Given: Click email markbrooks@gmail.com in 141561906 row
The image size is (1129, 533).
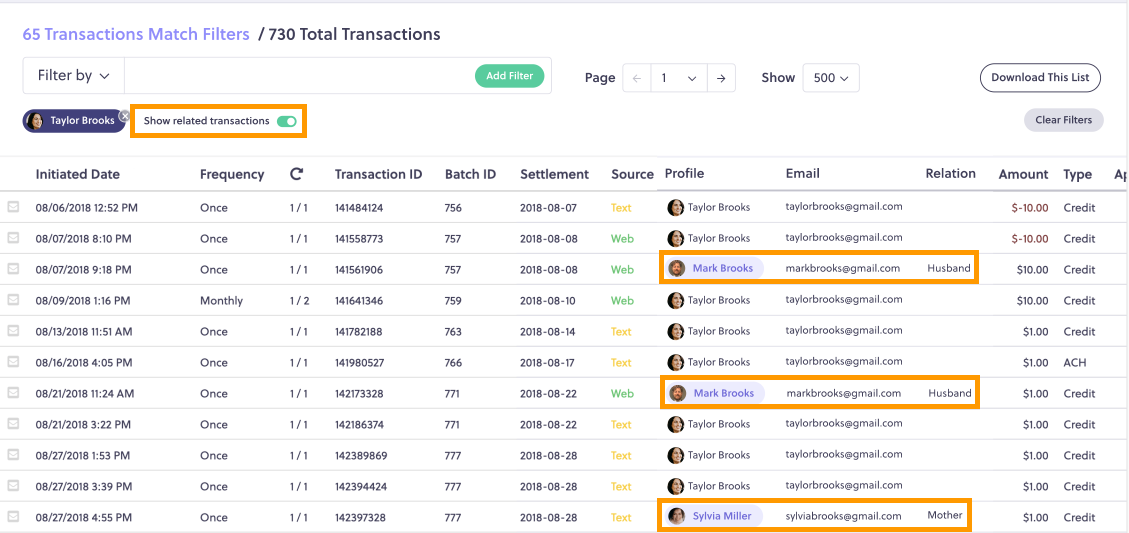Looking at the screenshot, I should click(x=842, y=268).
